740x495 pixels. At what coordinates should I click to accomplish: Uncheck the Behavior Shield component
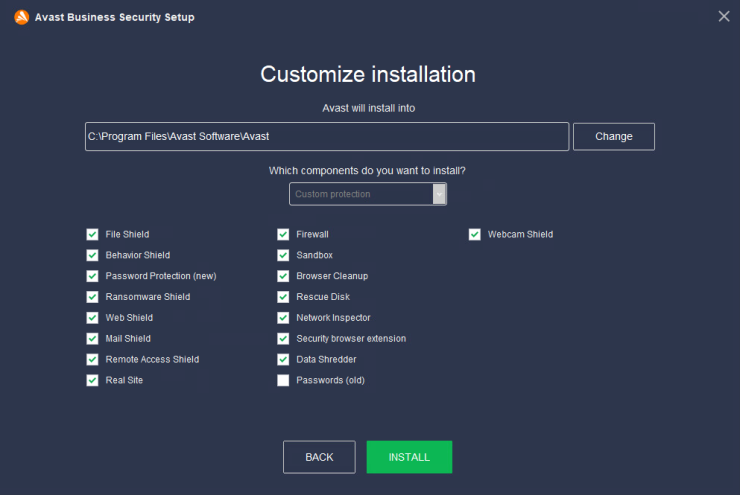click(x=92, y=255)
